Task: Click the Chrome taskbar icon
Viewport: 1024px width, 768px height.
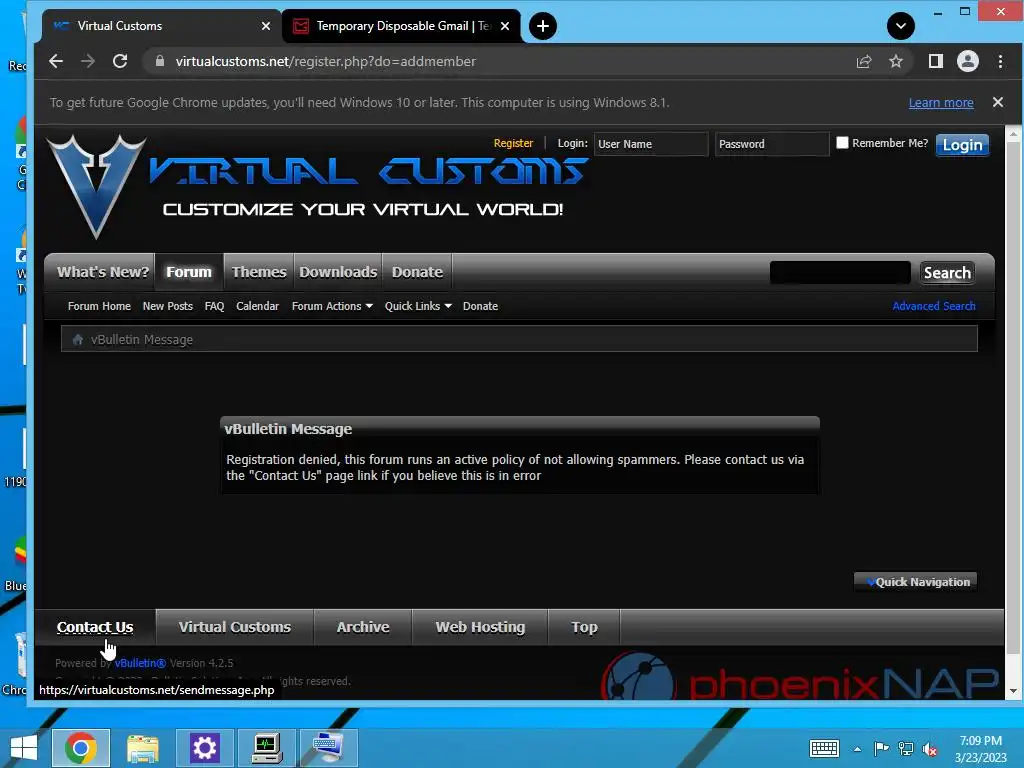Action: (x=80, y=748)
